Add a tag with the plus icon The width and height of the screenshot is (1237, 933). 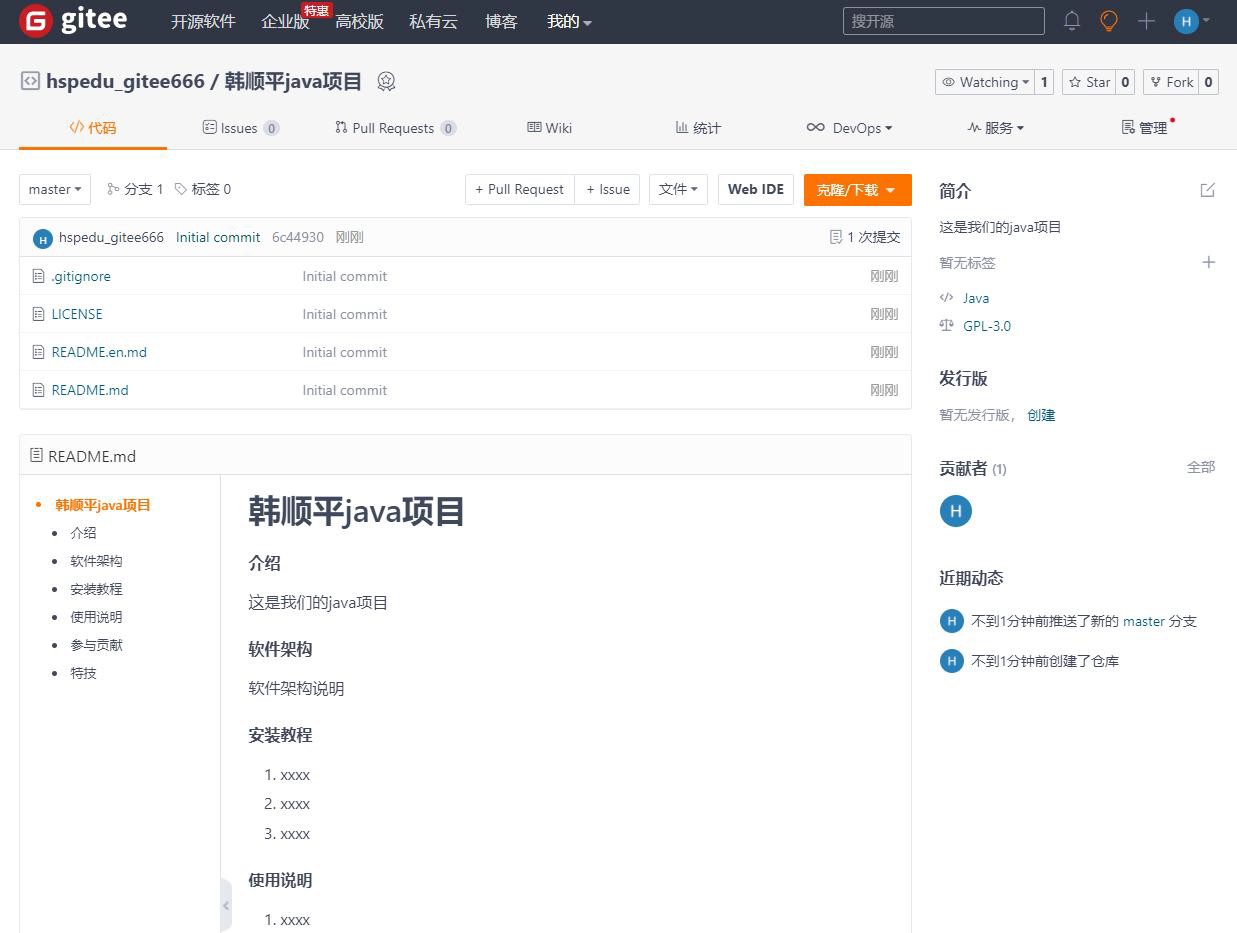pyautogui.click(x=1208, y=262)
